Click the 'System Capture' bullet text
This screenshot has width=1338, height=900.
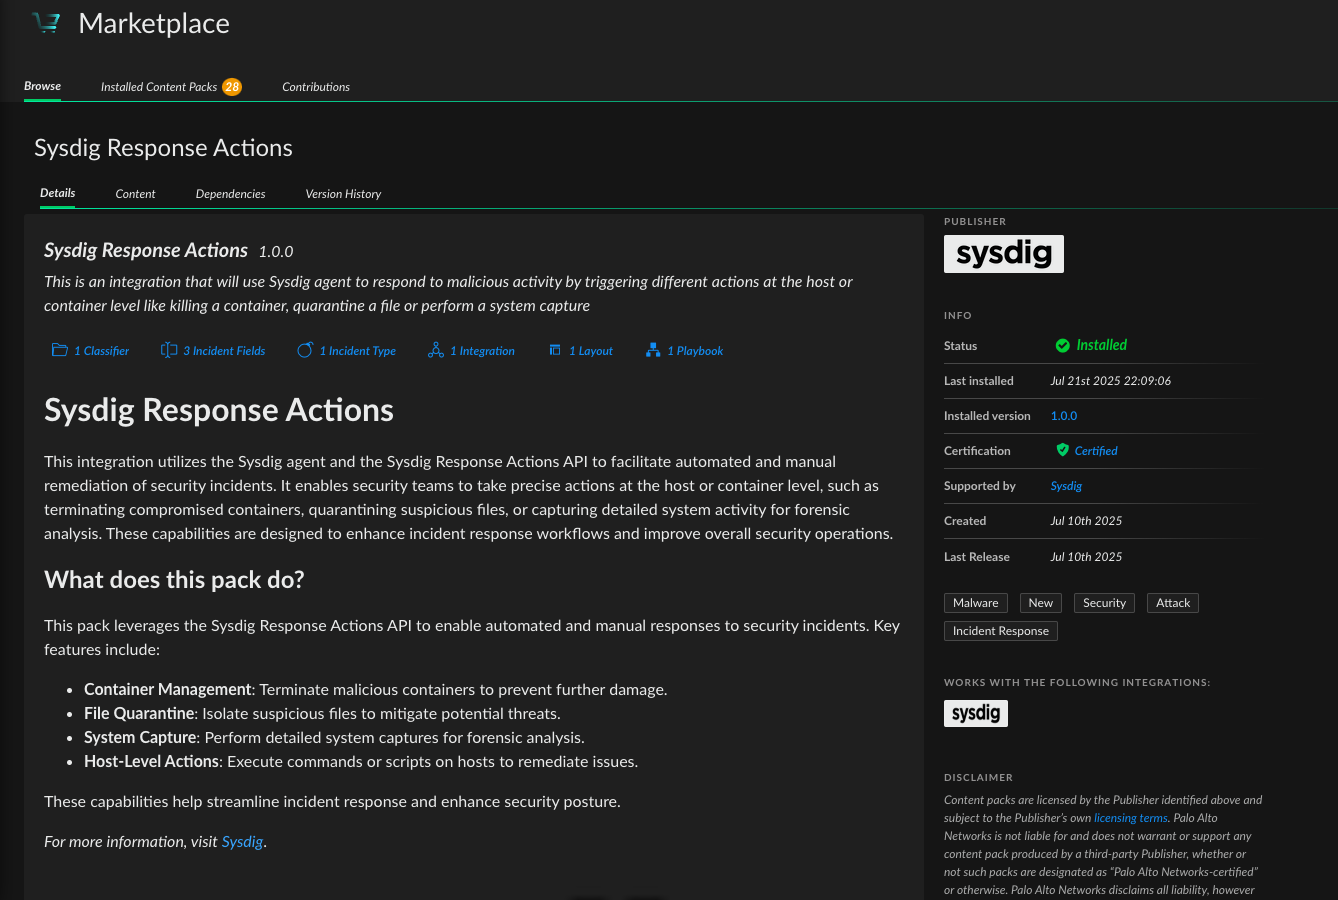140,738
